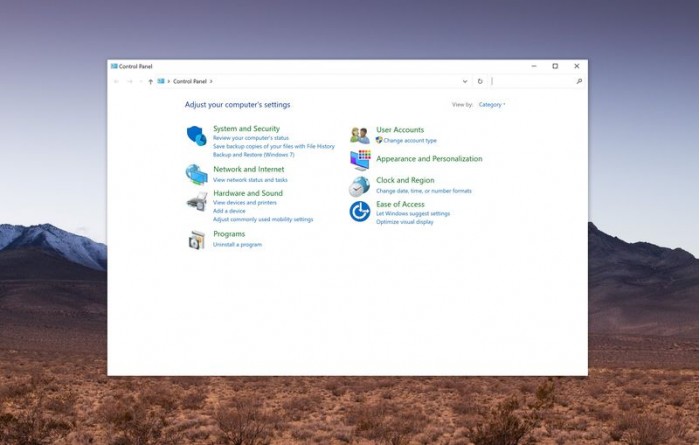Open the Hardware and Sound printer icon
The width and height of the screenshot is (700, 445).
196,201
